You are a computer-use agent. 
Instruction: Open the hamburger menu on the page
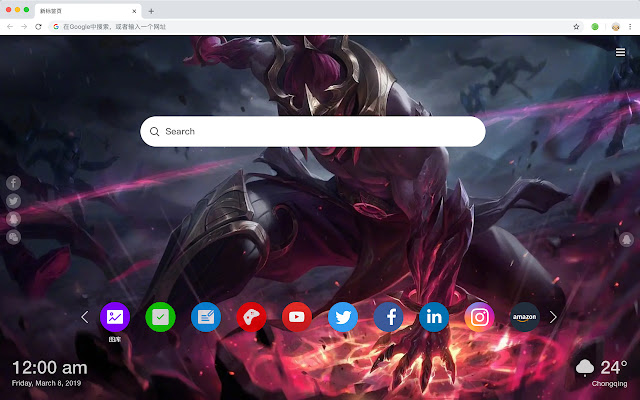(x=620, y=52)
